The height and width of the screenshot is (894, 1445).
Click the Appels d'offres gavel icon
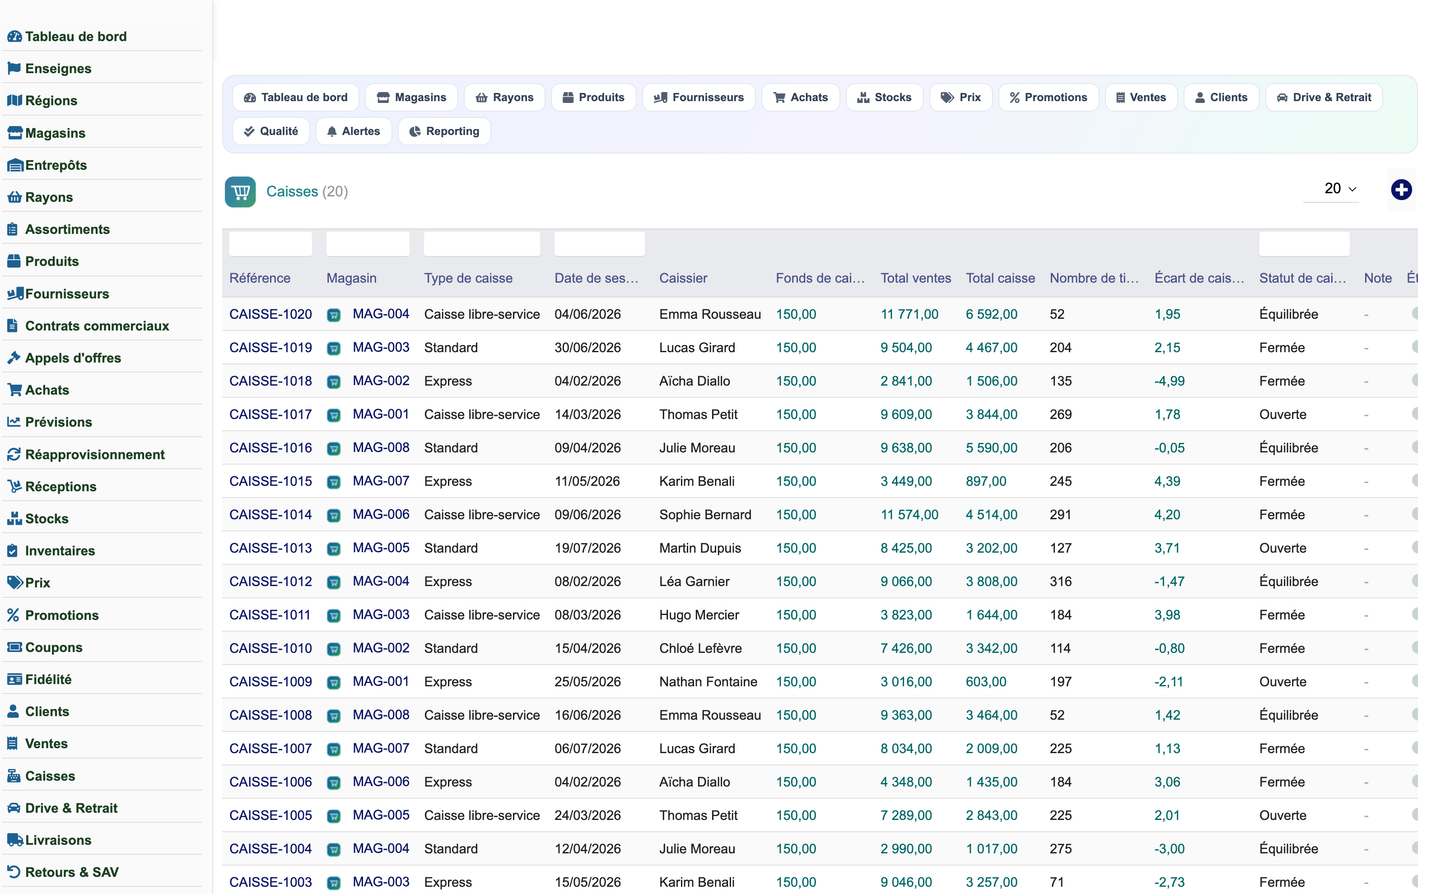click(x=14, y=358)
